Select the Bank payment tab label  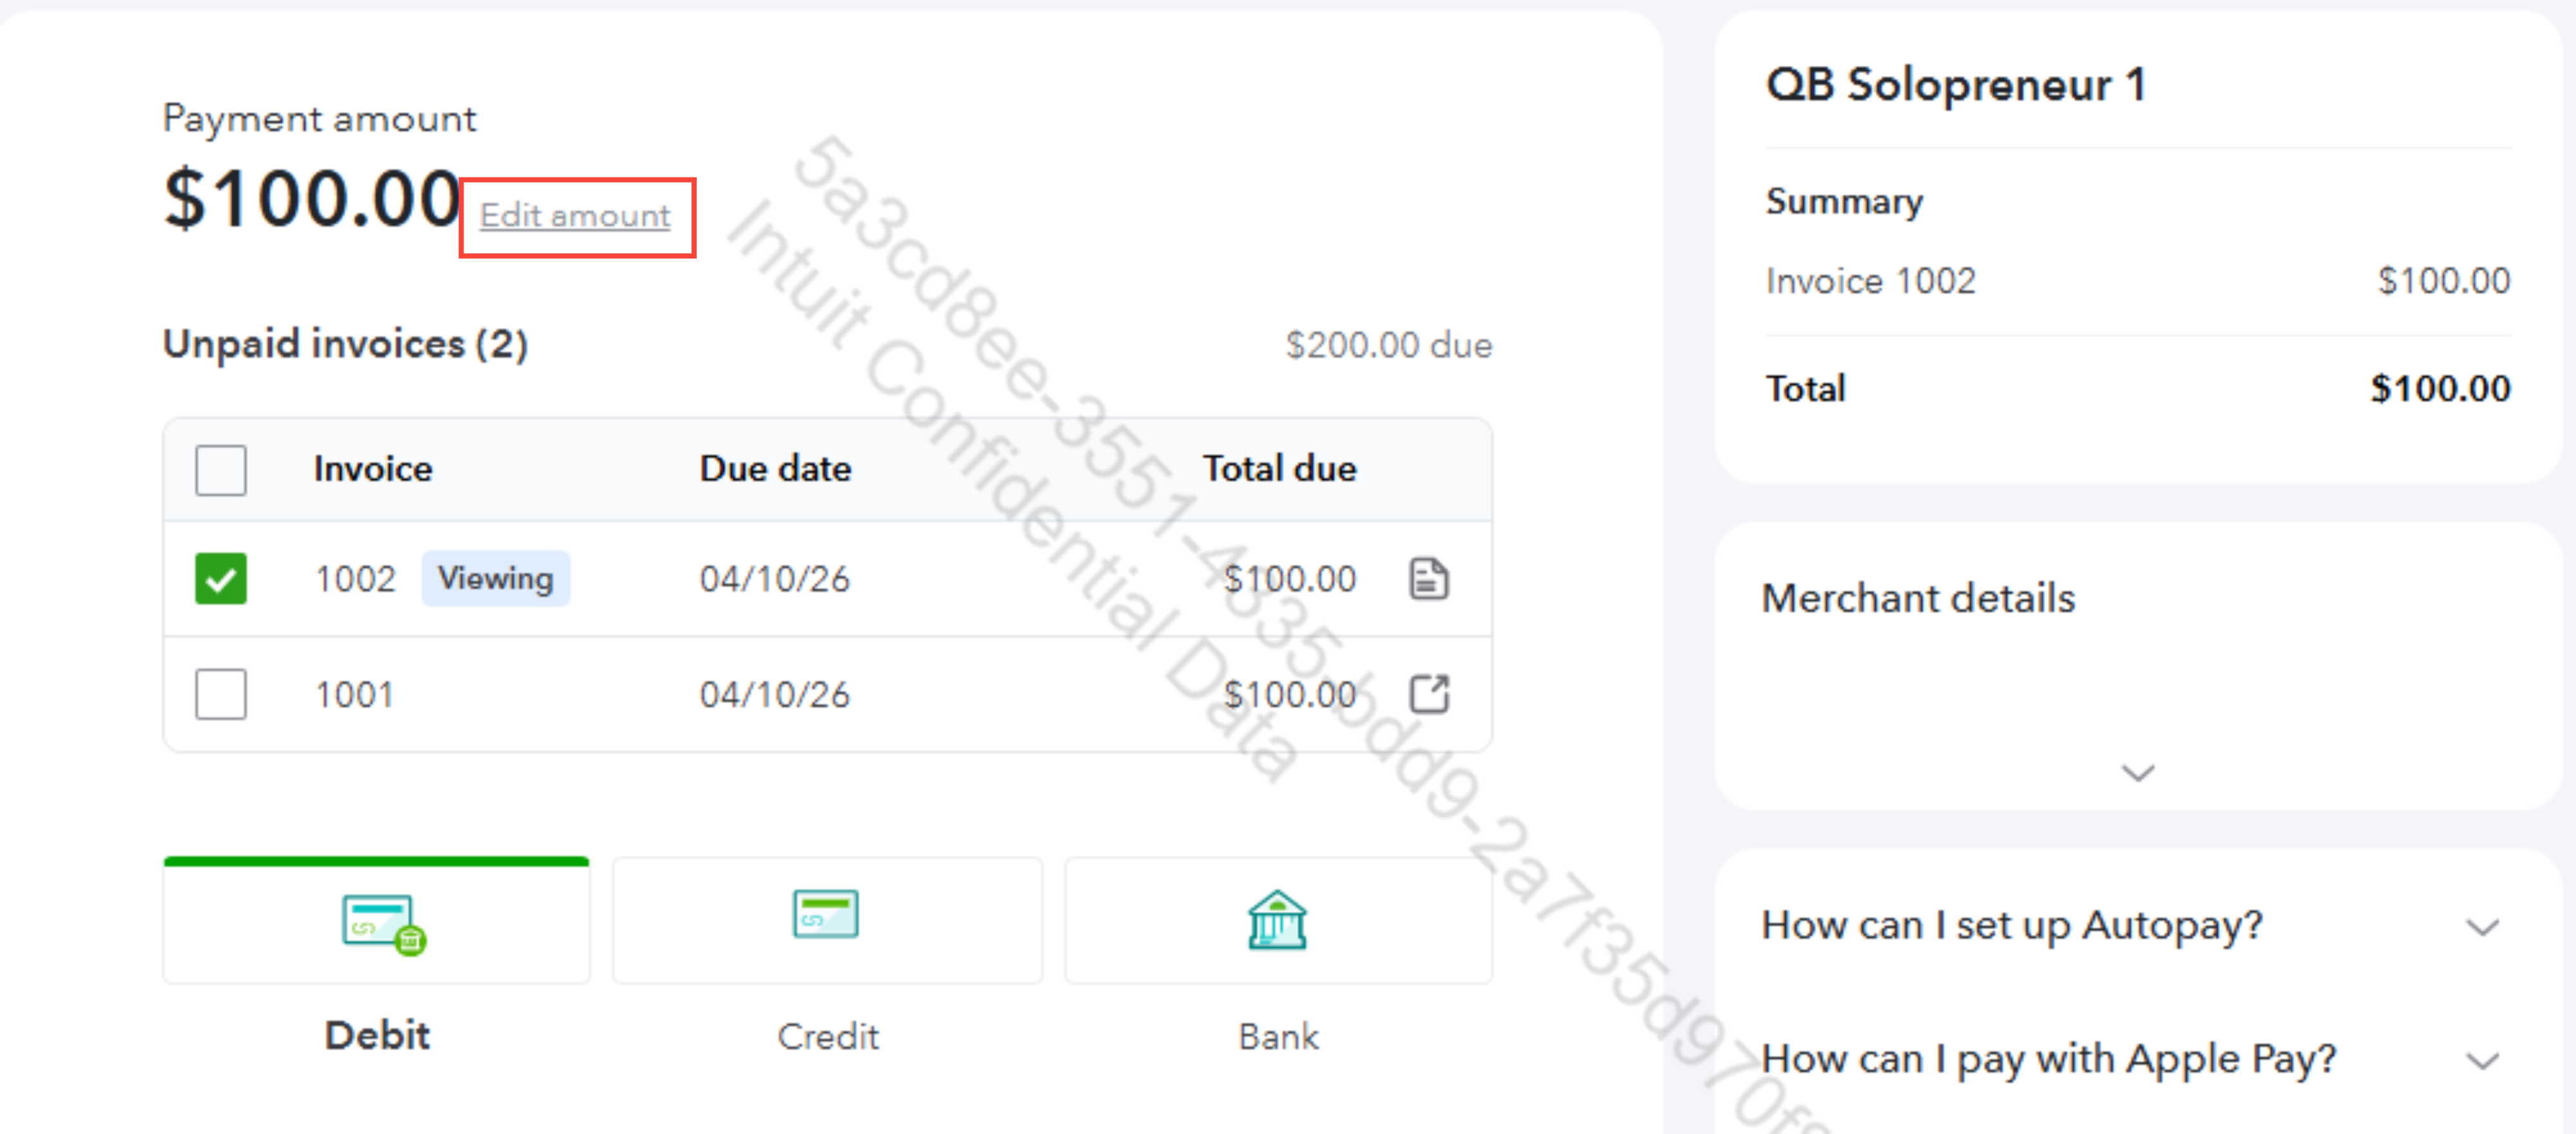point(1278,1036)
